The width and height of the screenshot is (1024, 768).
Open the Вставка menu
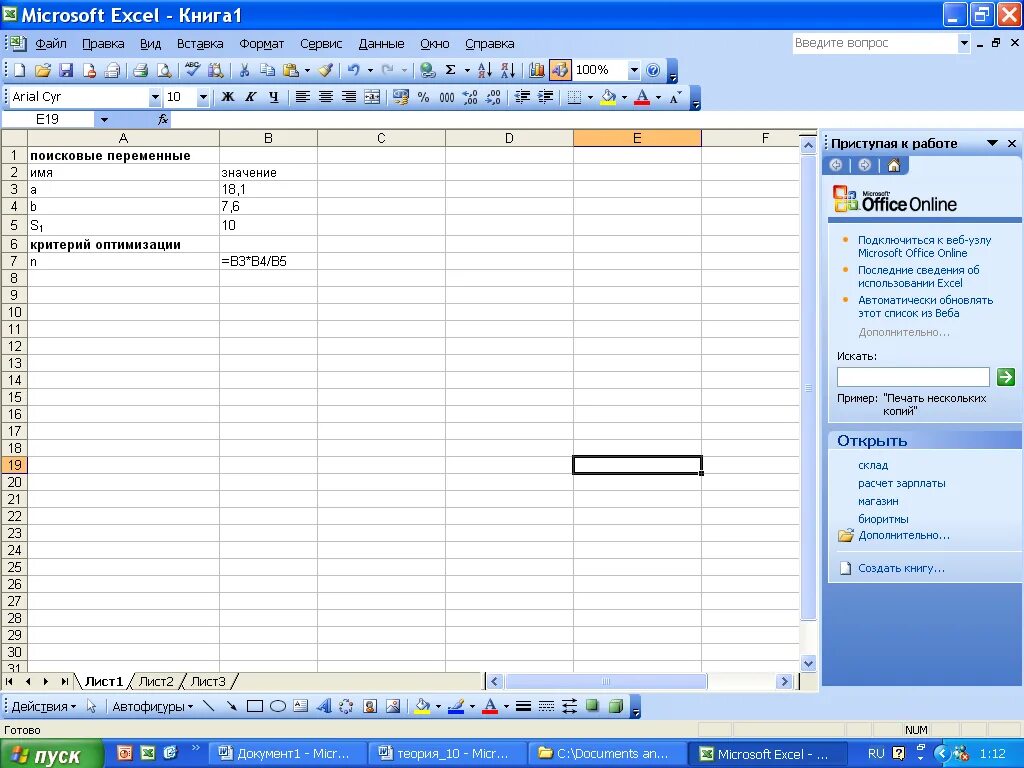[x=200, y=44]
